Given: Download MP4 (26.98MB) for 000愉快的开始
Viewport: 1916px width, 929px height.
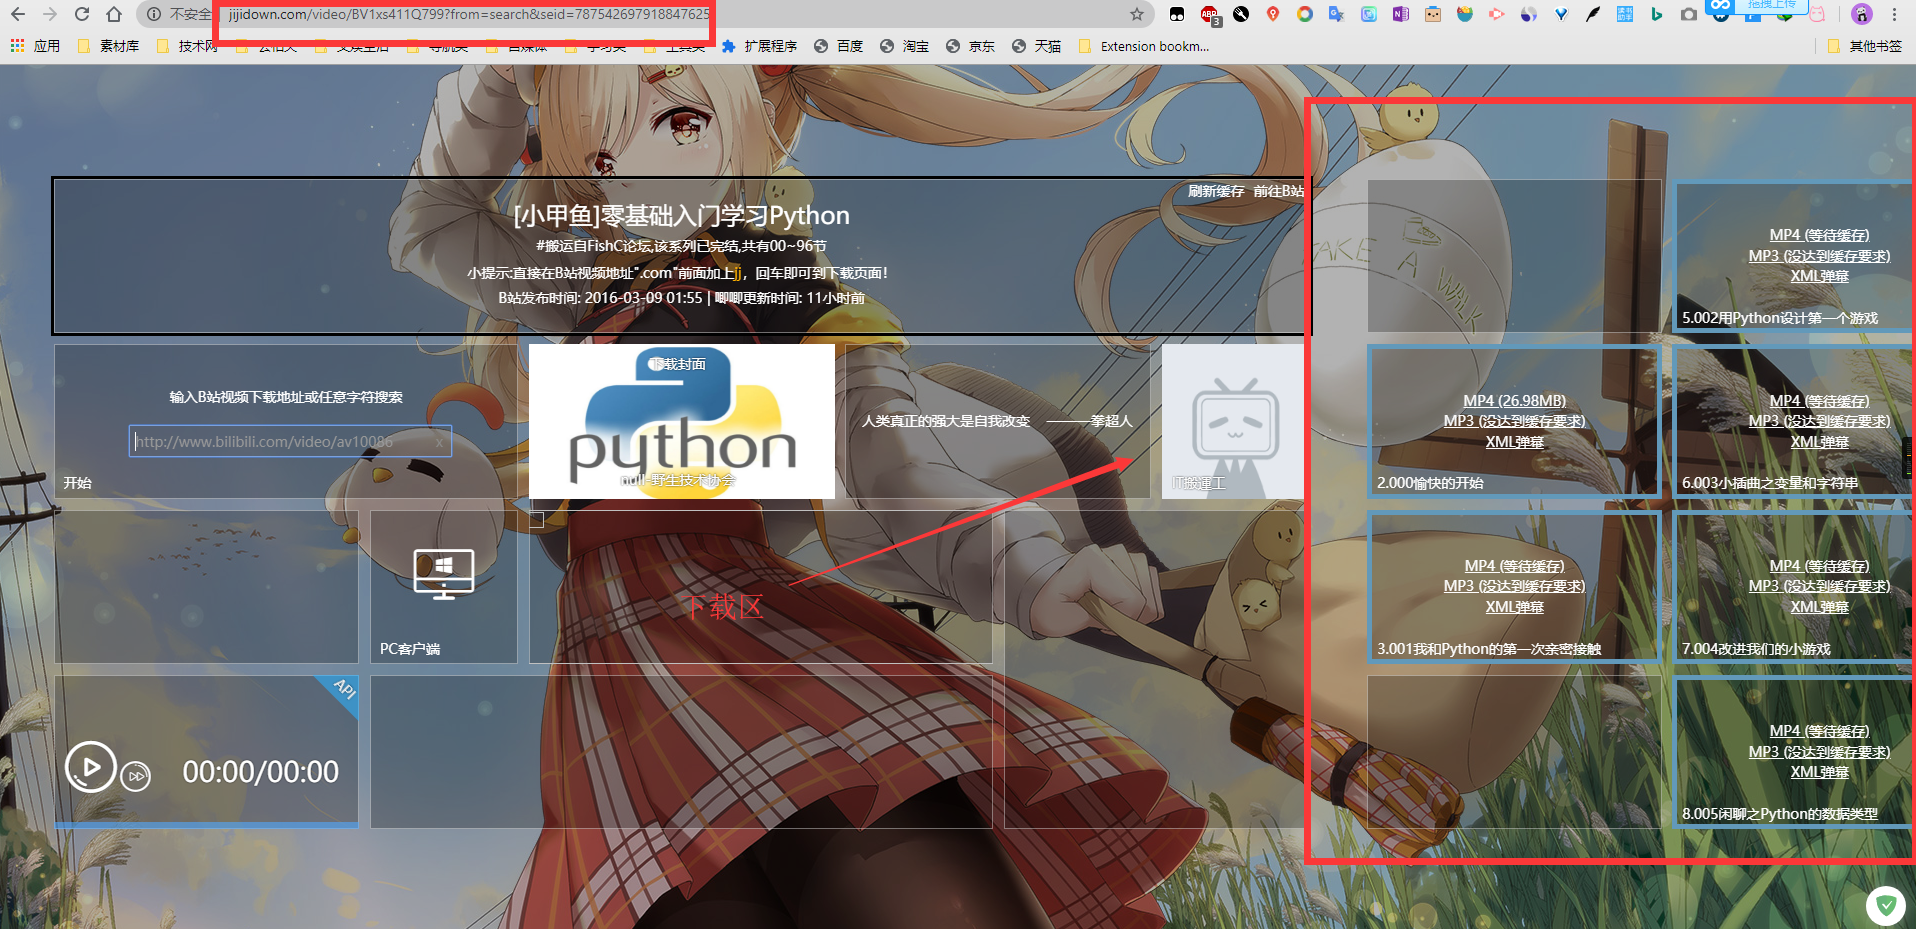Looking at the screenshot, I should [x=1514, y=401].
